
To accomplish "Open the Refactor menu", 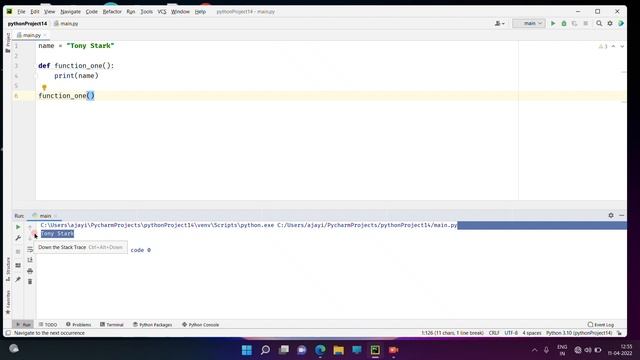I will pos(112,12).
